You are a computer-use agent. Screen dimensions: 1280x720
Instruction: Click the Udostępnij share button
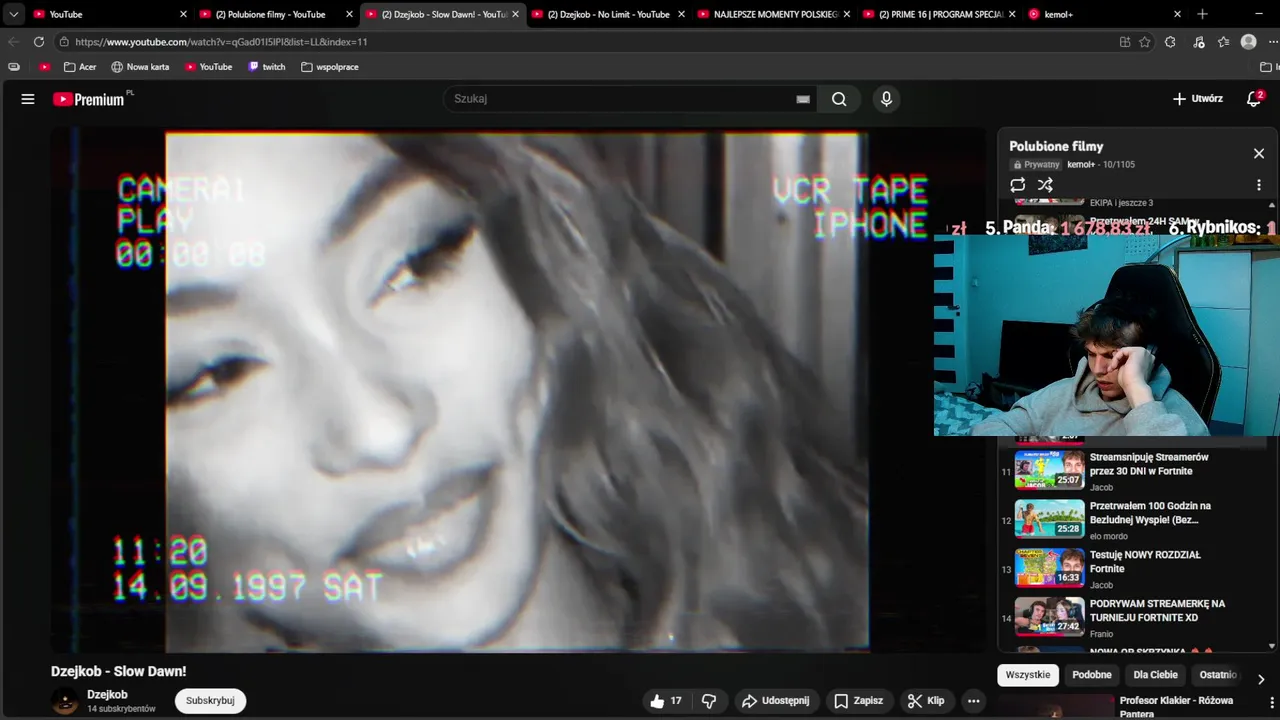[775, 701]
